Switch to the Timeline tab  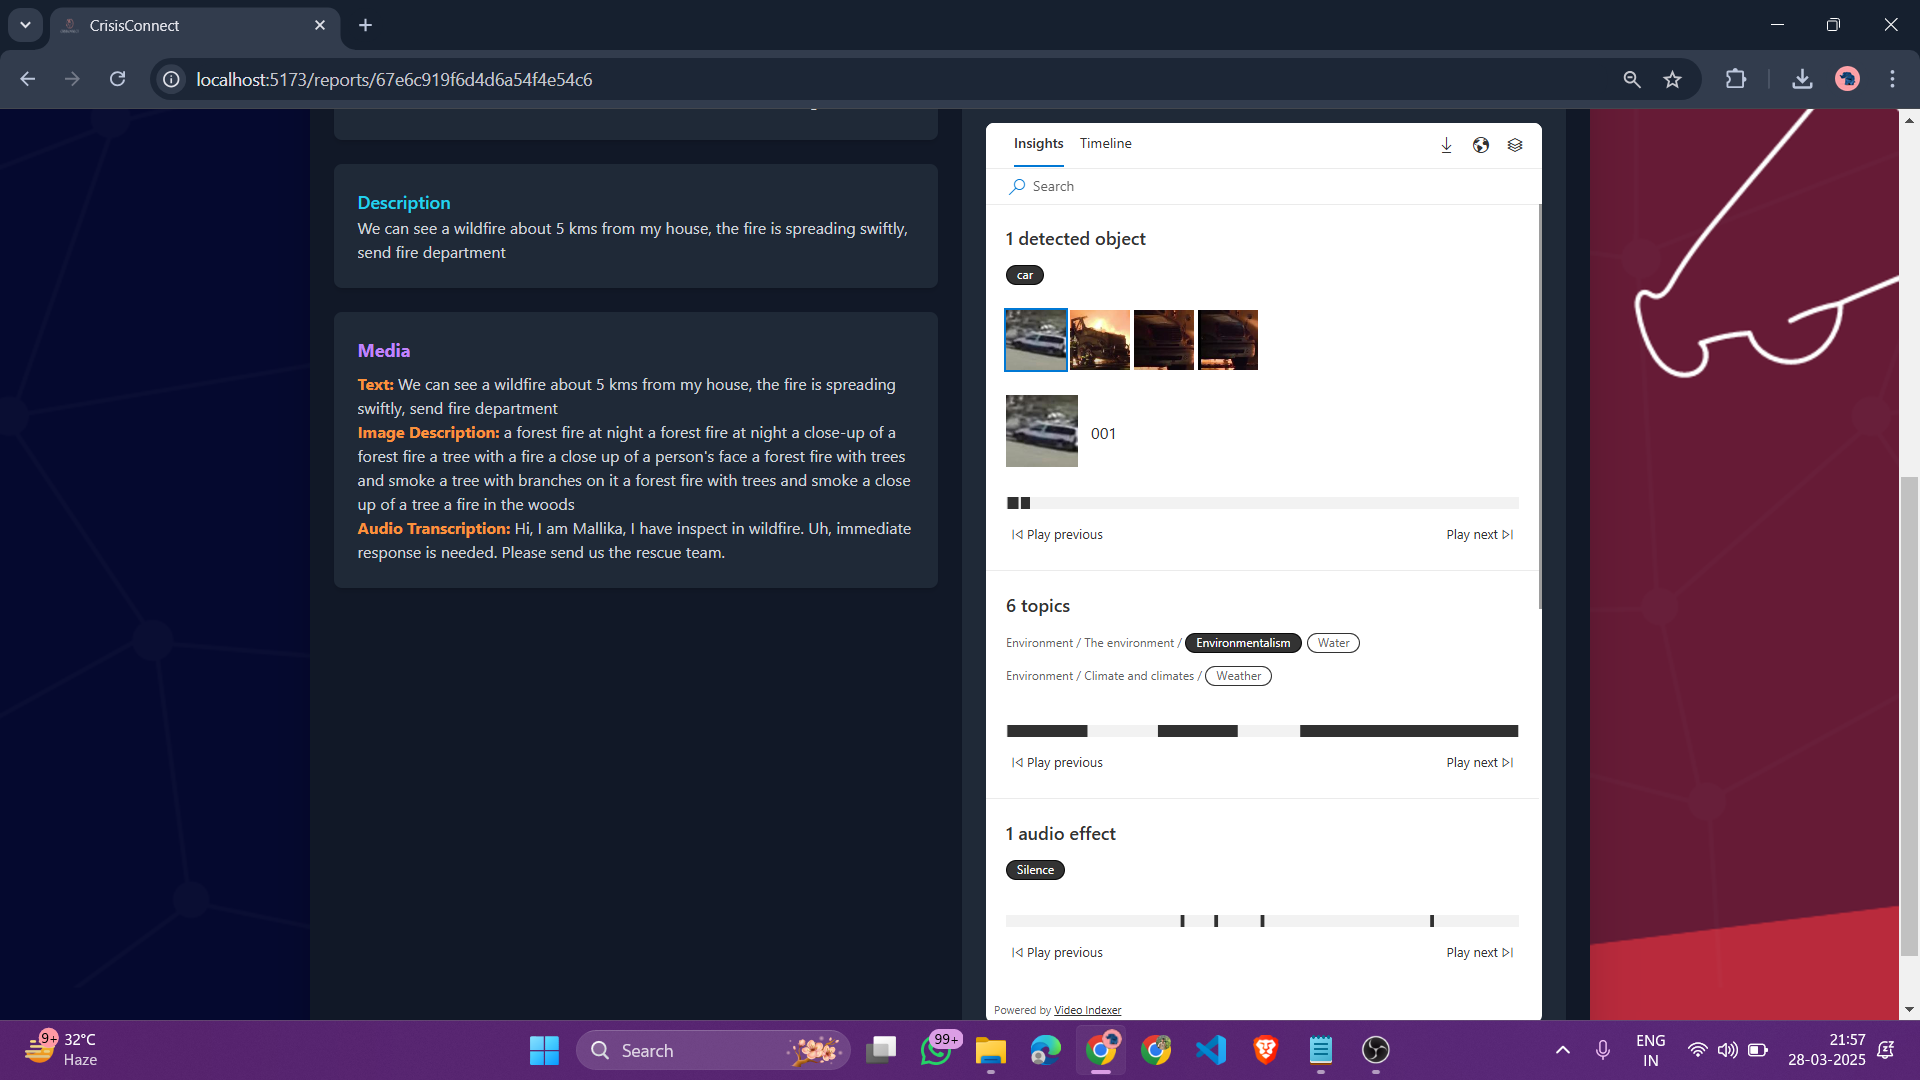pos(1105,143)
